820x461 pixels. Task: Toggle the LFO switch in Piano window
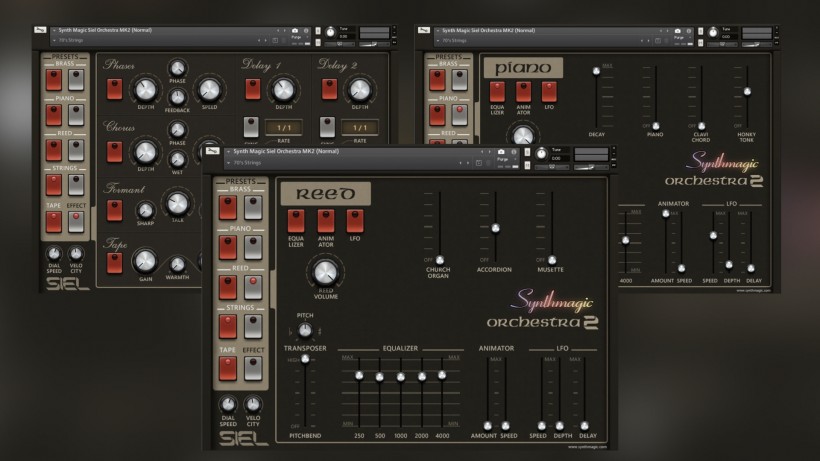pyautogui.click(x=549, y=92)
